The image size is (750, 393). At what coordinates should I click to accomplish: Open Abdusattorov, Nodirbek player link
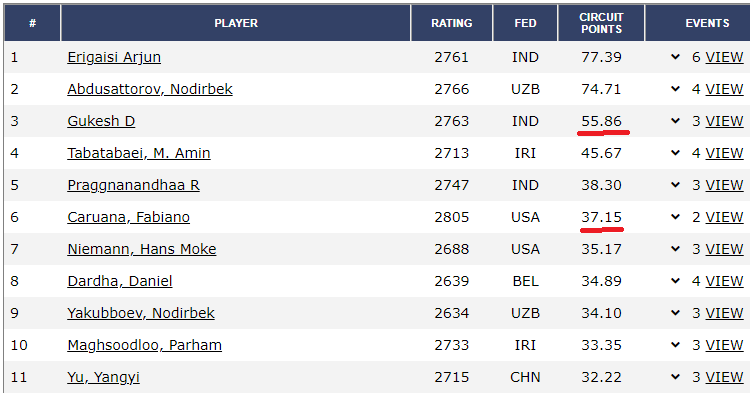tap(150, 89)
